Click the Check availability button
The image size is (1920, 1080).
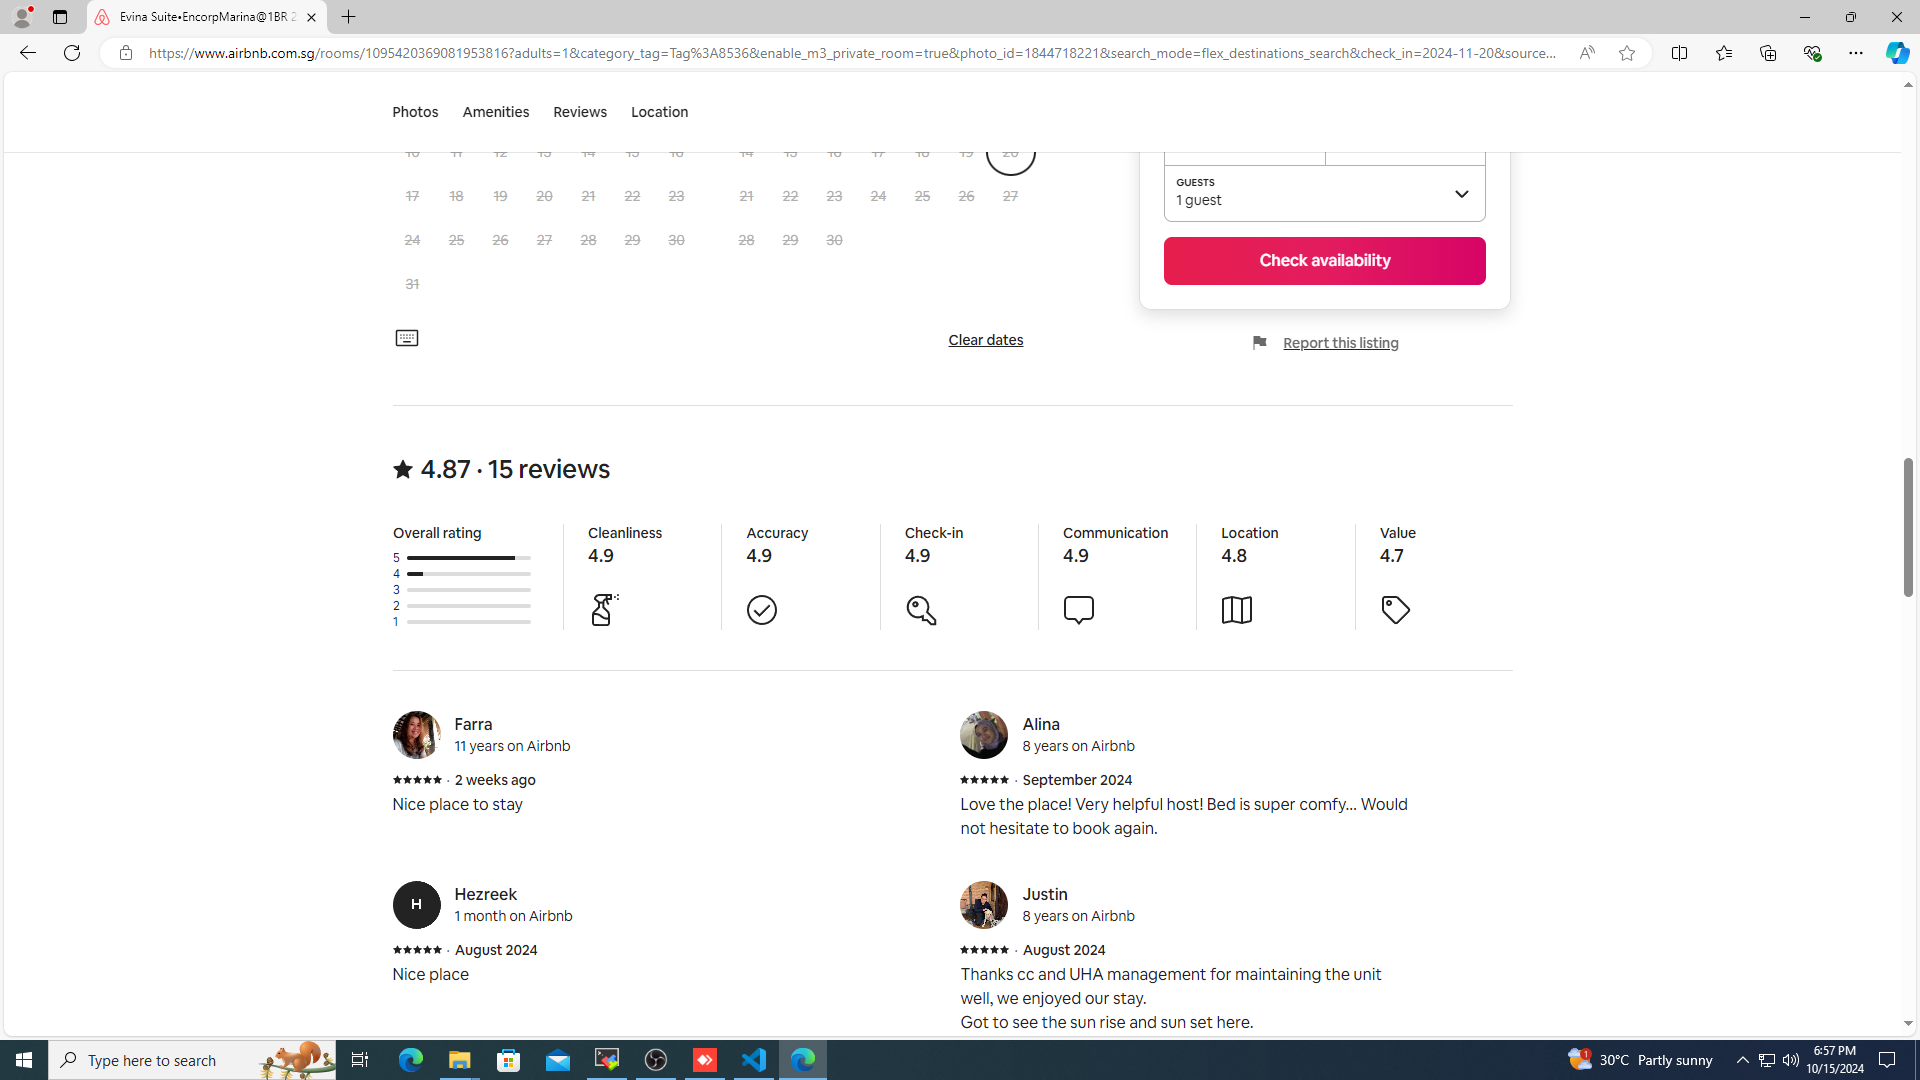1324,261
